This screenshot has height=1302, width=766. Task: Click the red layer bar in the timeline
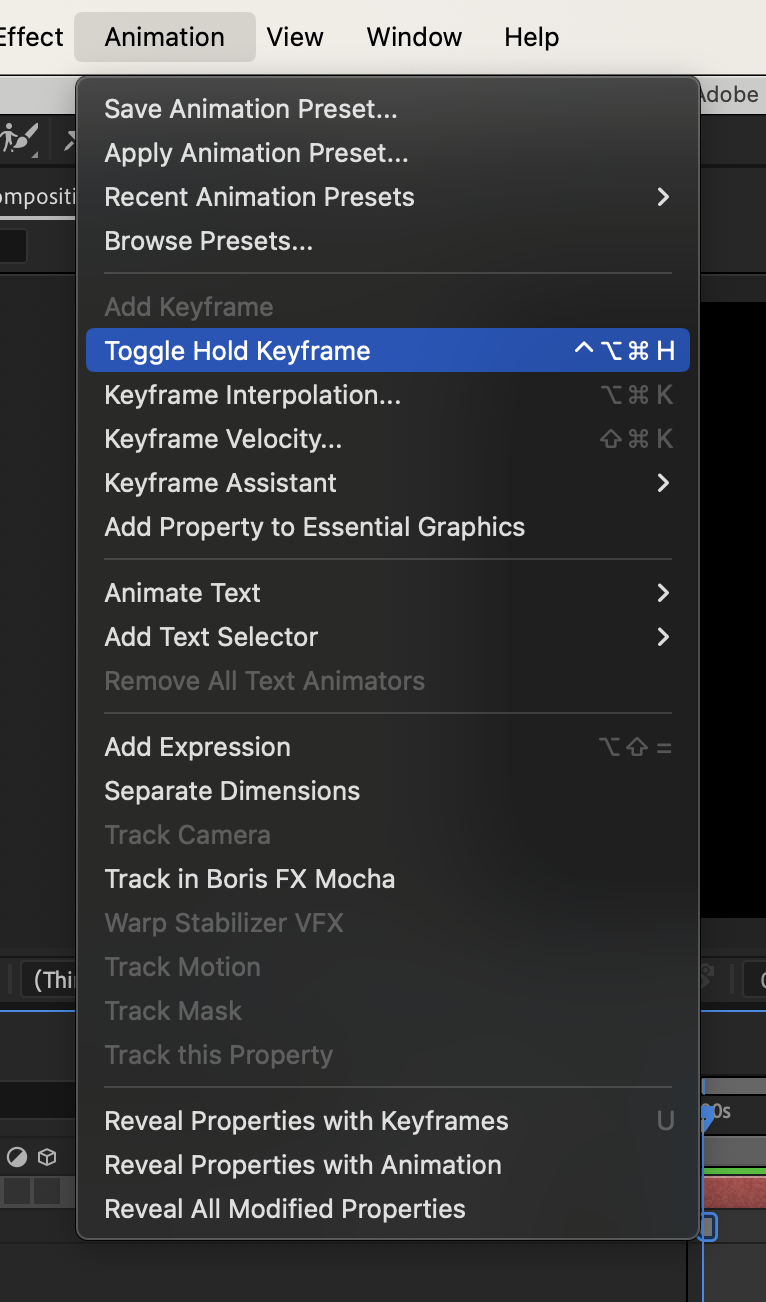pyautogui.click(x=736, y=1192)
